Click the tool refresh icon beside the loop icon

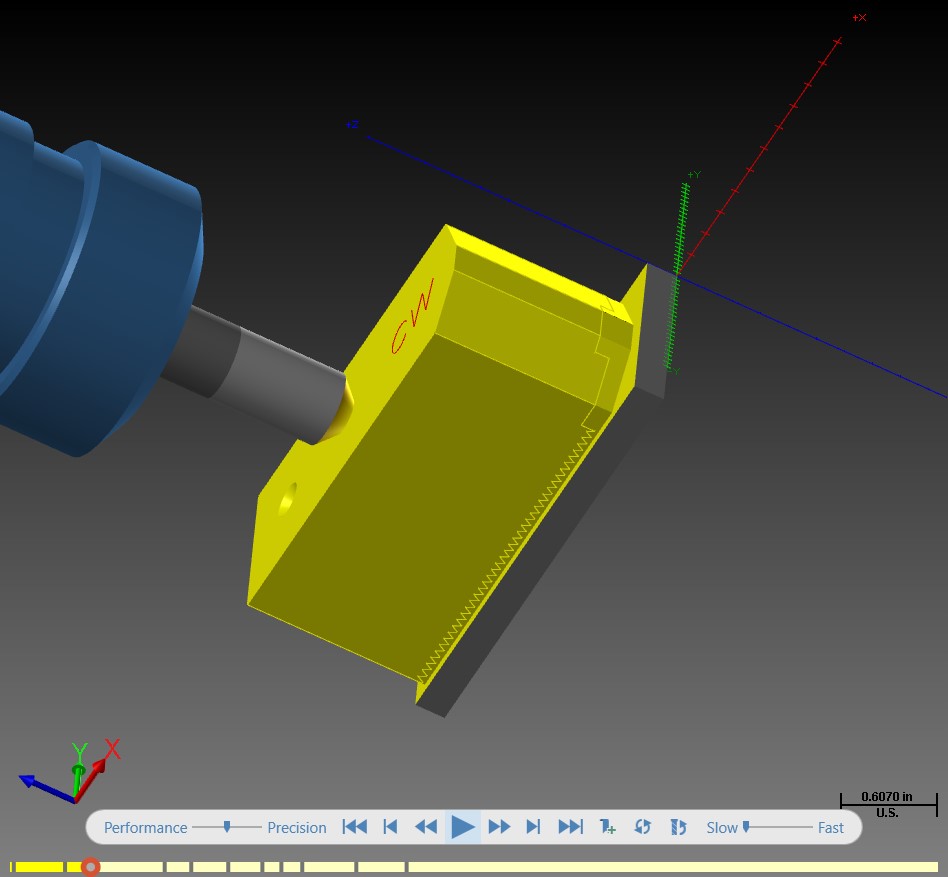(678, 827)
